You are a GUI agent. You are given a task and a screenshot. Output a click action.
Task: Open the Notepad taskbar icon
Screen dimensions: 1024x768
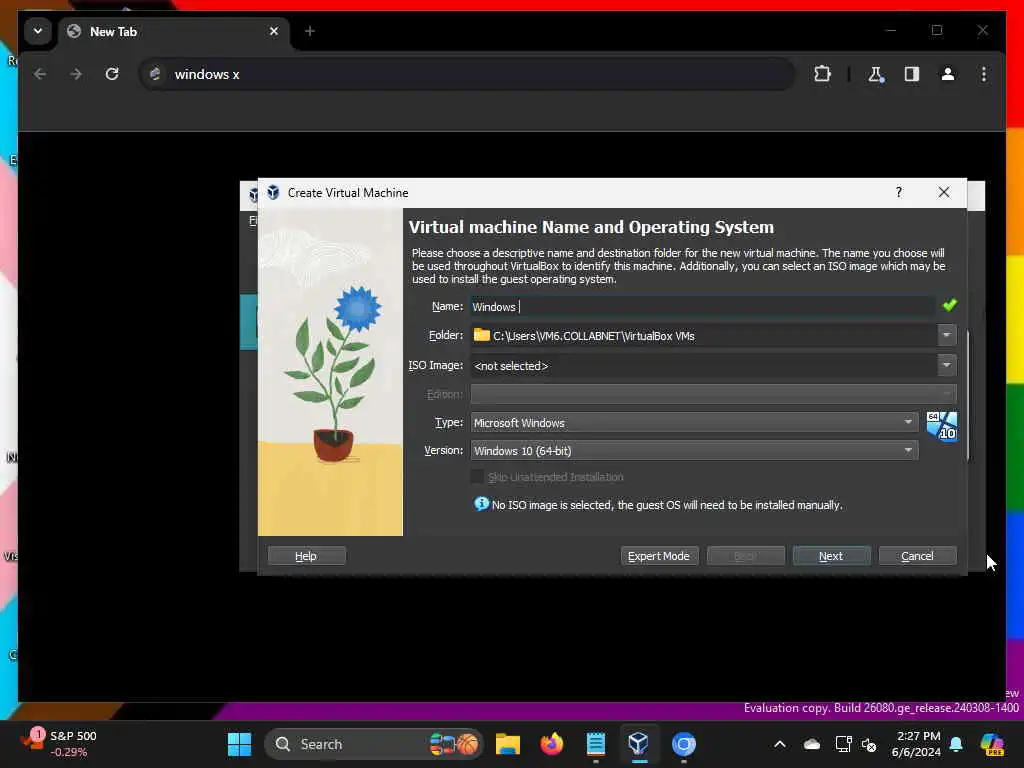tap(596, 744)
